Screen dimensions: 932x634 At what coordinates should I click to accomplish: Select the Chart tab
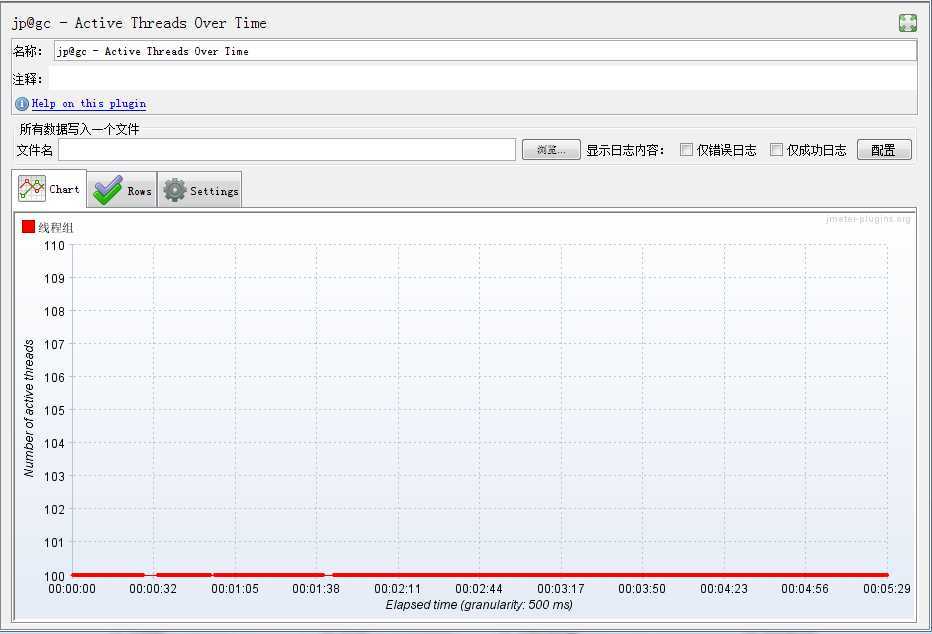[x=49, y=189]
